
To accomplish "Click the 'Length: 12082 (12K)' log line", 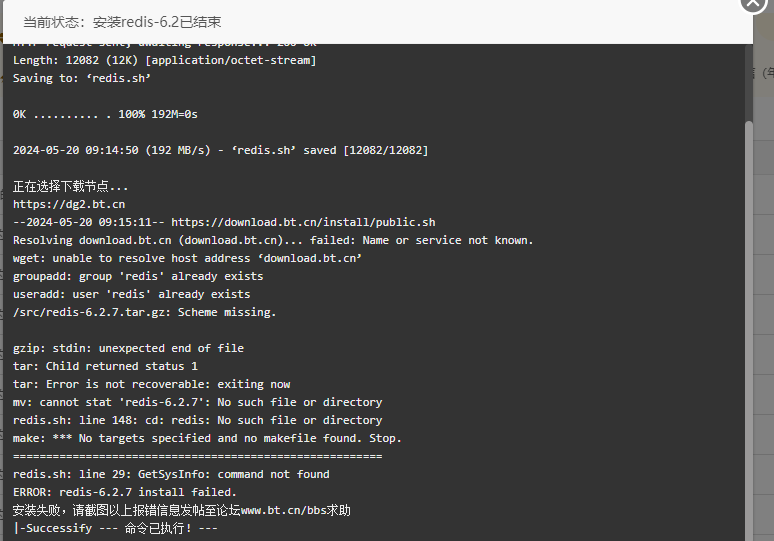I will 164,60.
